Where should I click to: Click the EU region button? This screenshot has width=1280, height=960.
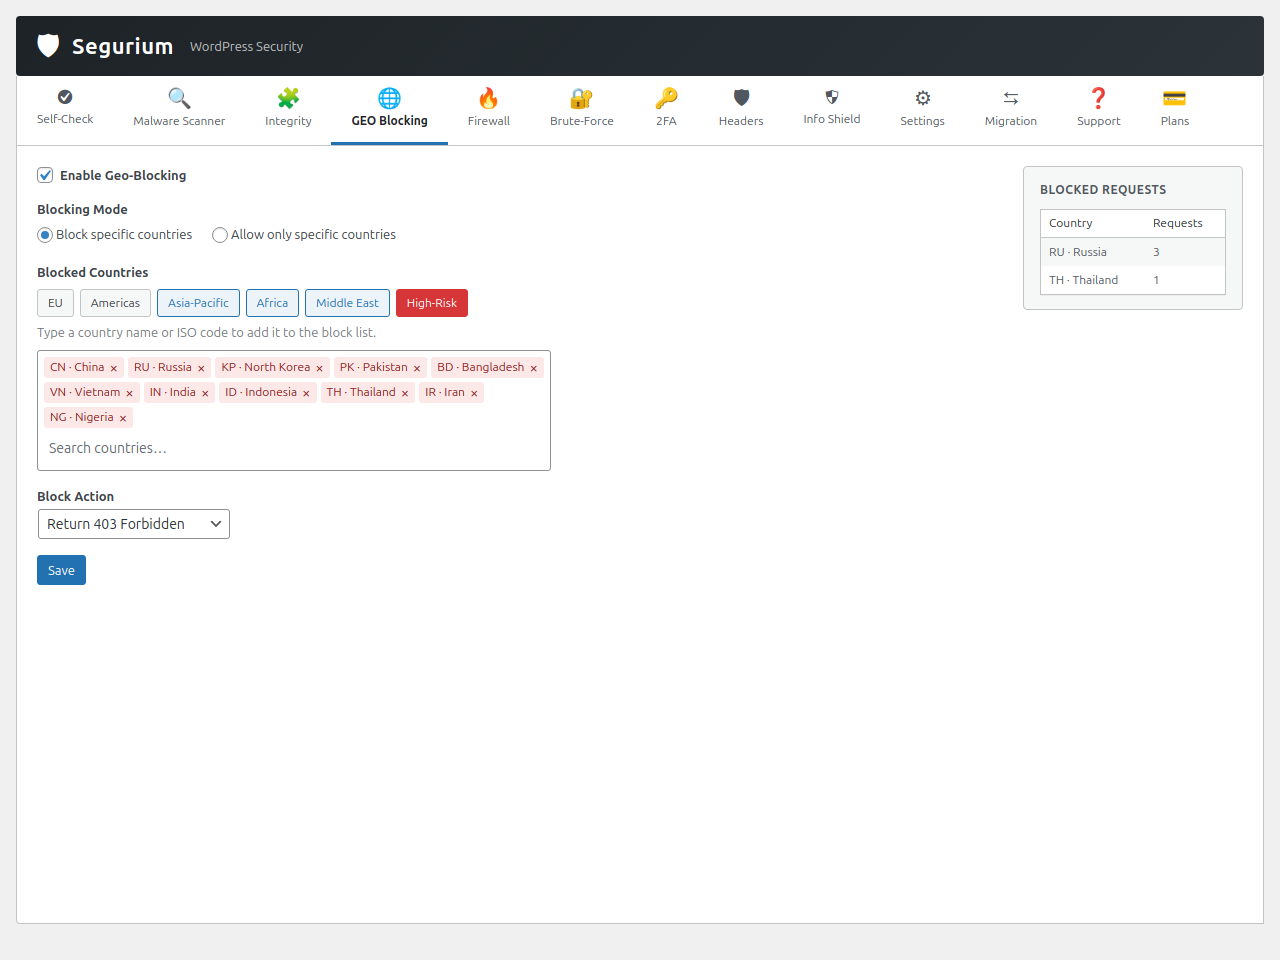coord(55,303)
